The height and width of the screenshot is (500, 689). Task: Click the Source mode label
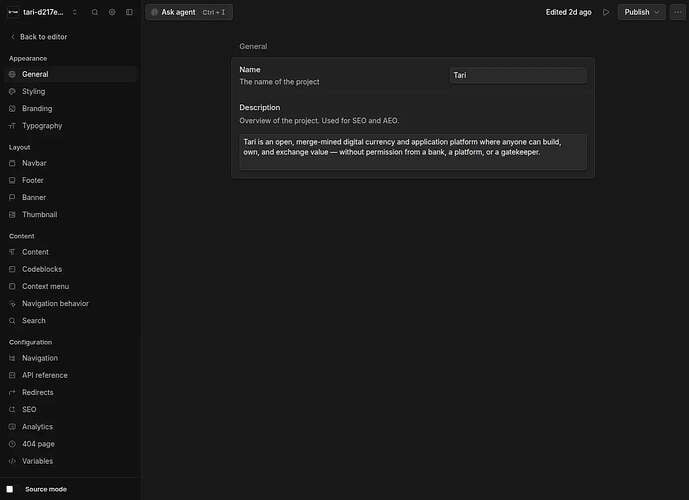click(46, 489)
